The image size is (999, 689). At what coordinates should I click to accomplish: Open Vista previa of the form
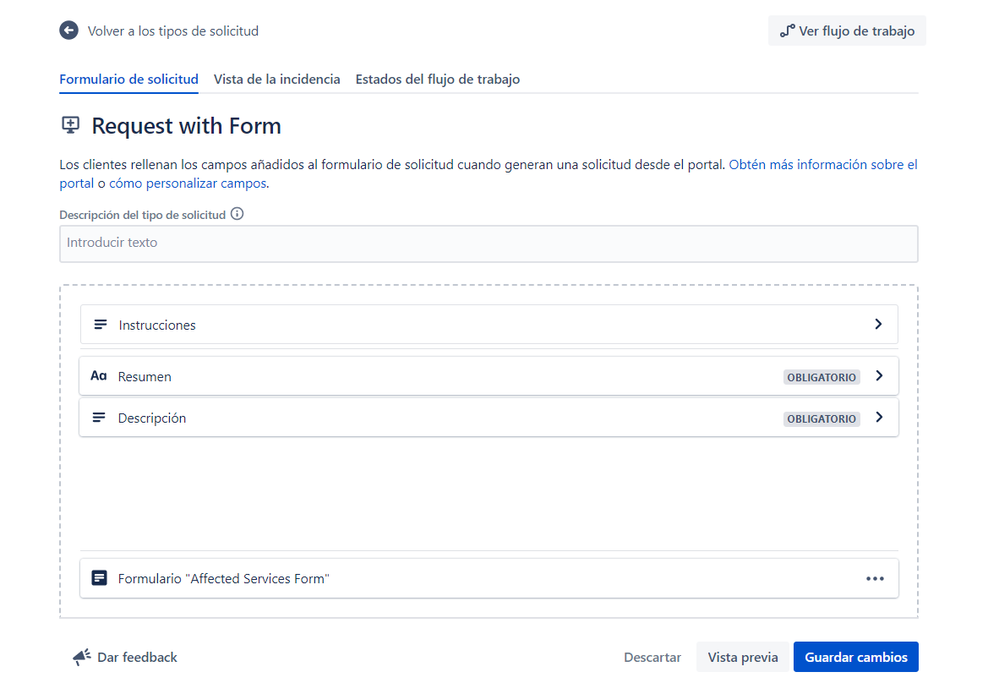click(742, 657)
